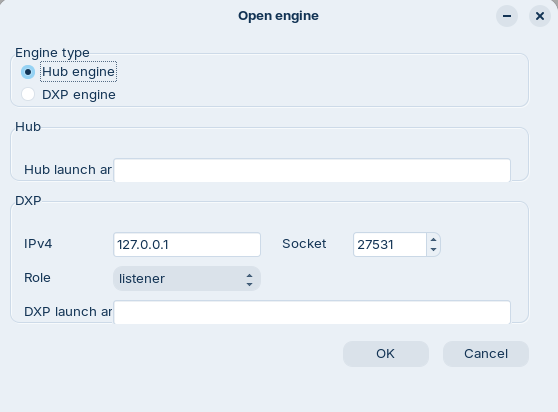Confirm with the OK button
The image size is (558, 412).
click(x=386, y=354)
